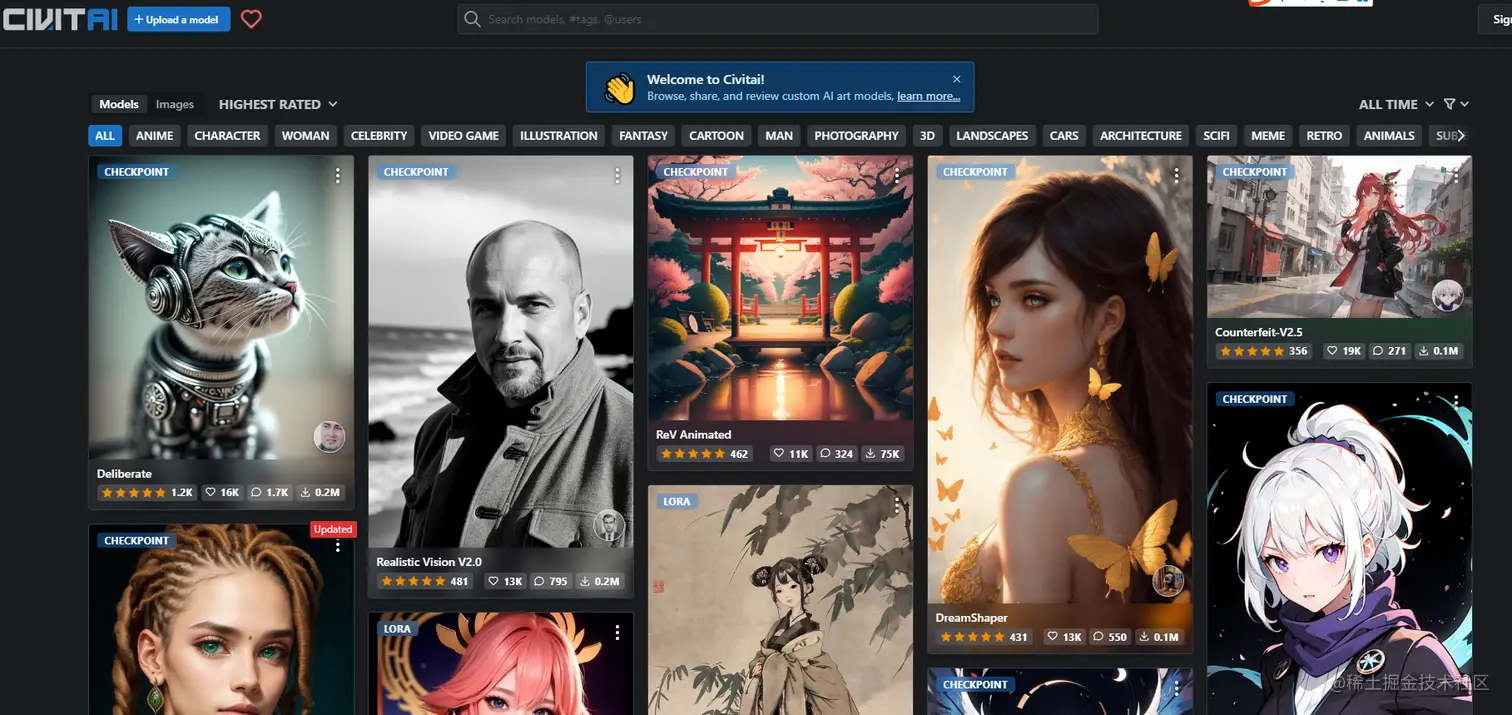Click DreamShaper 550 comments badge

[1110, 637]
